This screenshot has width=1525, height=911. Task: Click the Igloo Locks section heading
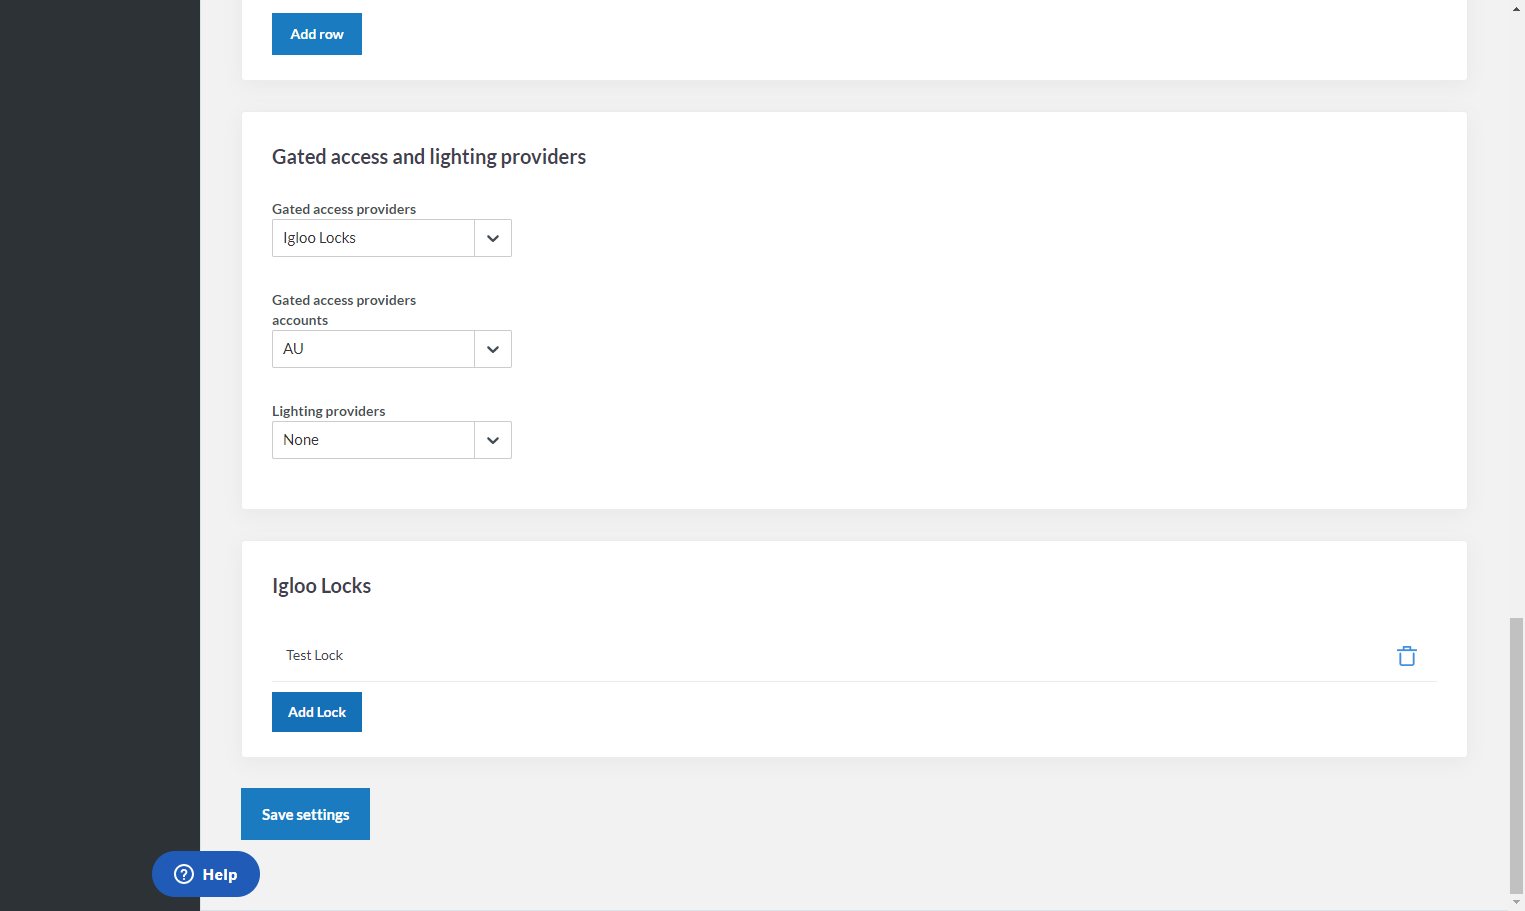(x=321, y=586)
